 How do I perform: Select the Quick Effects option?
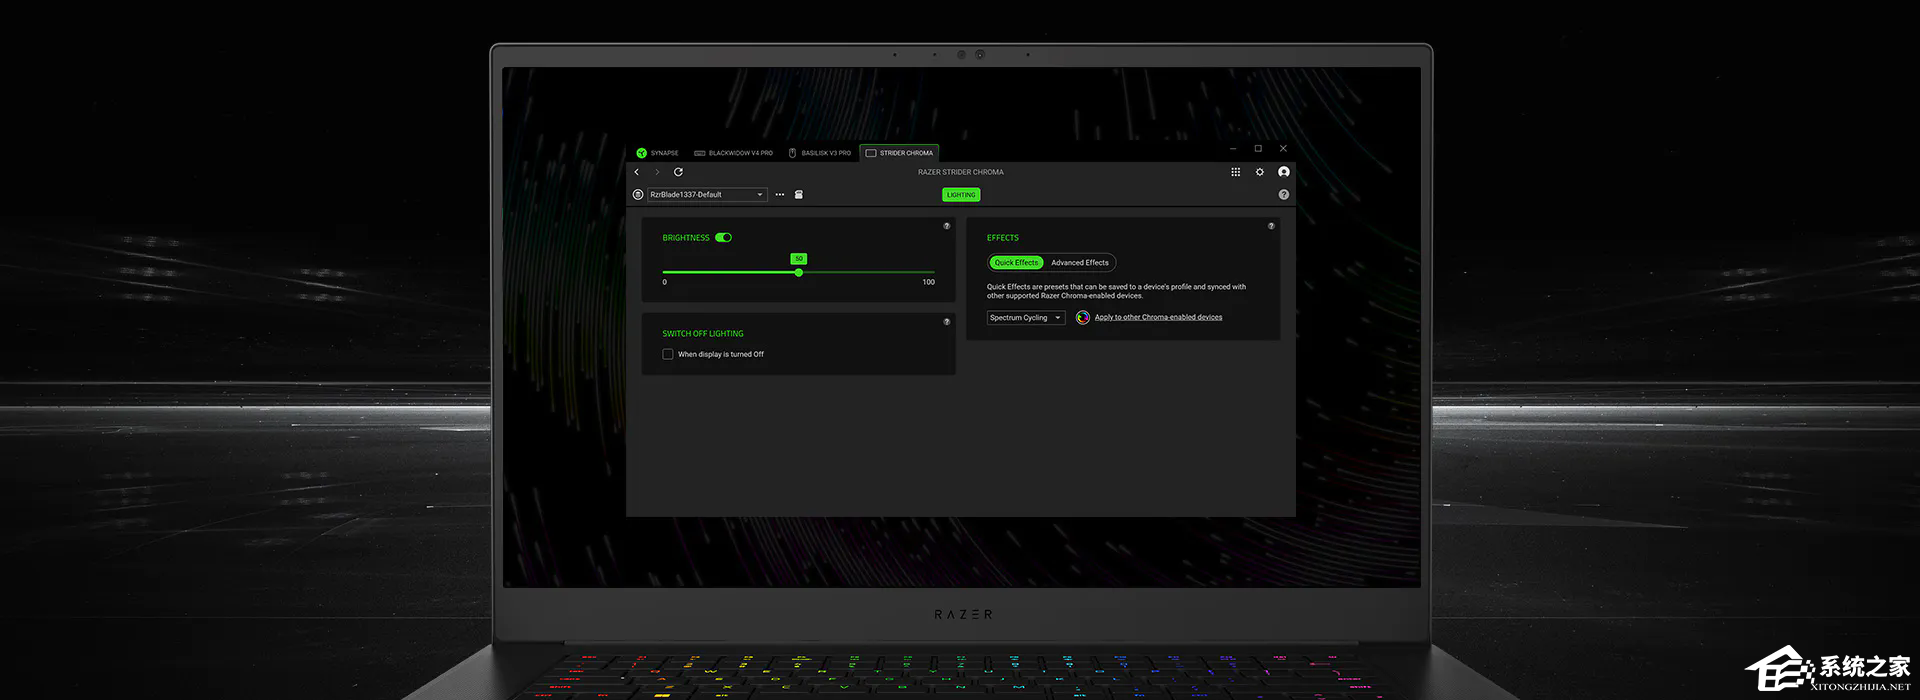(1016, 263)
